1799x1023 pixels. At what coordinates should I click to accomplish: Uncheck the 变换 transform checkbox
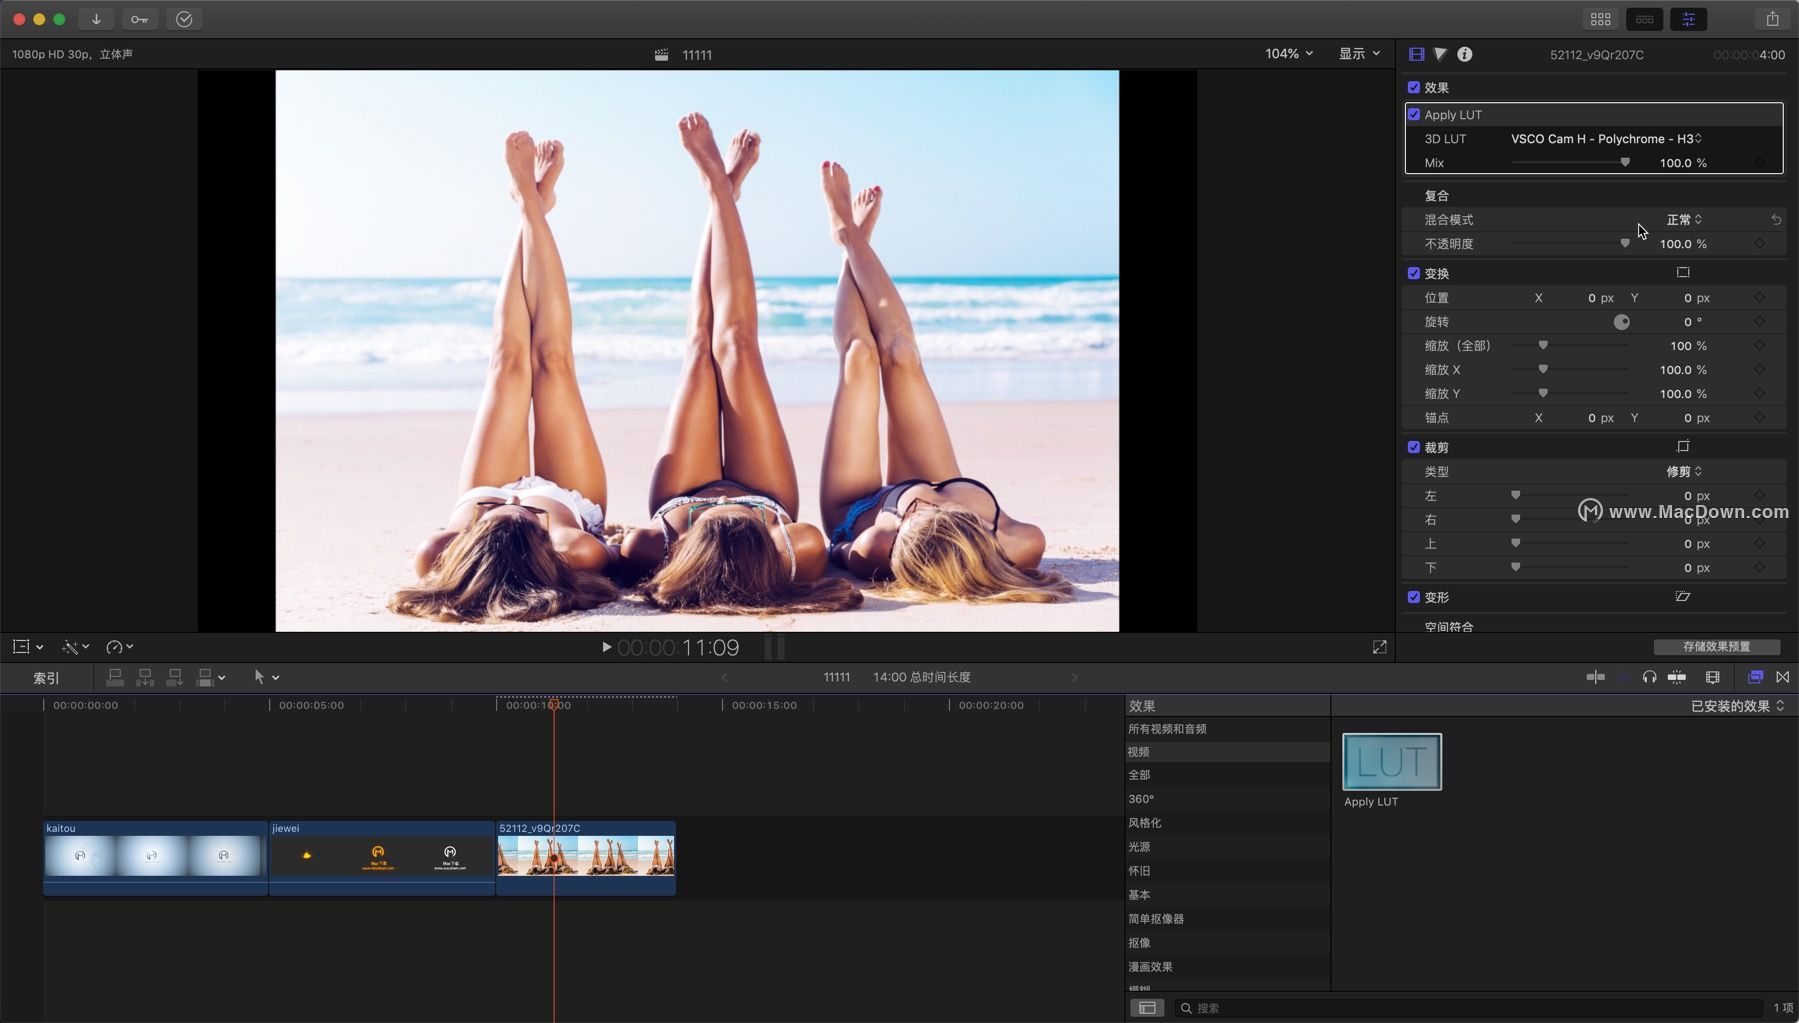(1414, 273)
